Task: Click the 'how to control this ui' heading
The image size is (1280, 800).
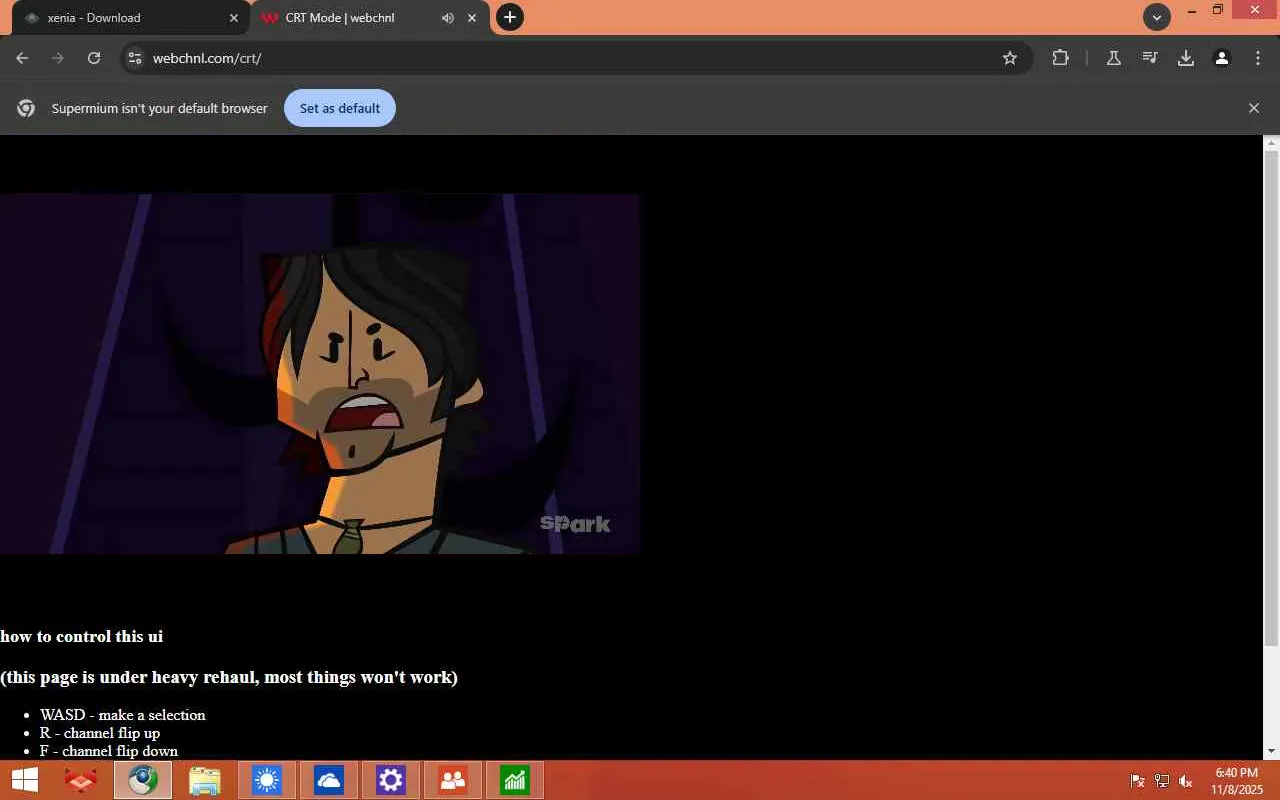Action: pyautogui.click(x=81, y=637)
